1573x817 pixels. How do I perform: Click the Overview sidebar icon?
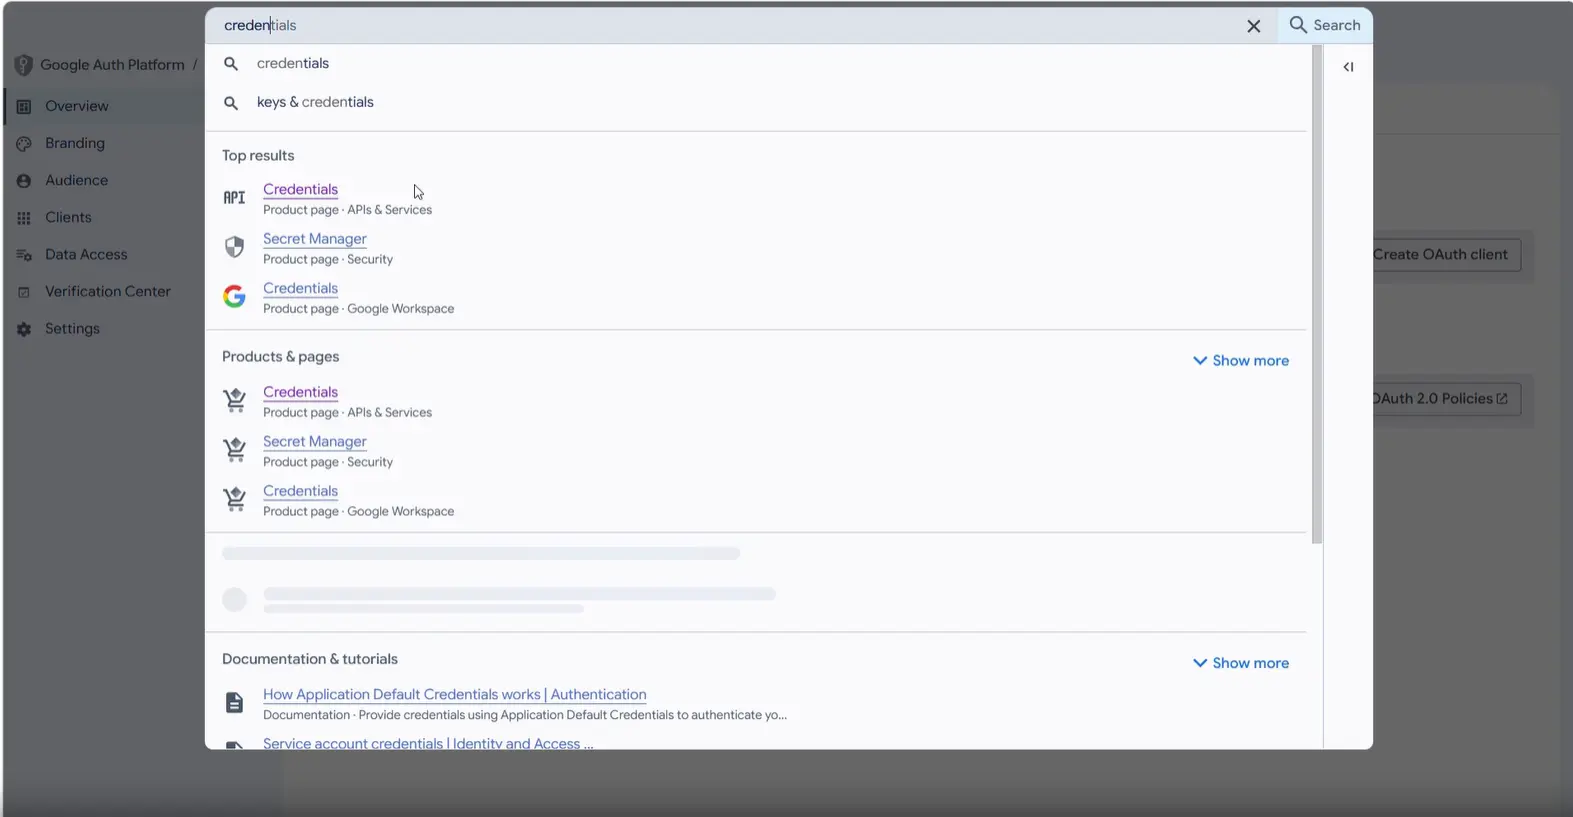point(24,106)
